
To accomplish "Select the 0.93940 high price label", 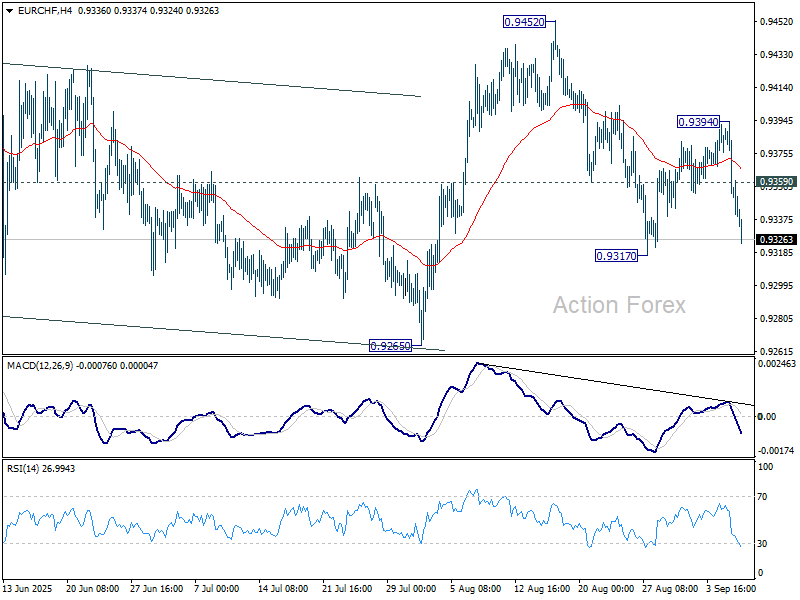I will [698, 121].
